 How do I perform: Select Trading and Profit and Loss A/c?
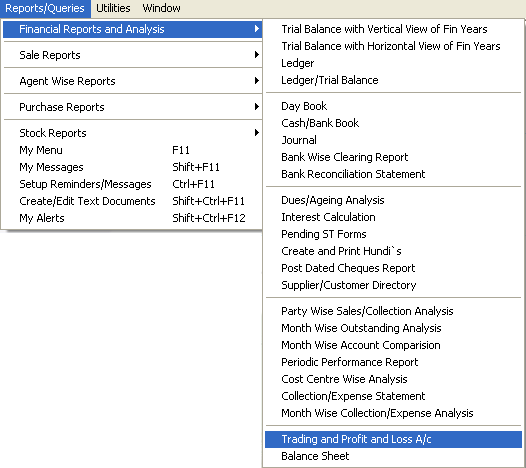click(393, 439)
